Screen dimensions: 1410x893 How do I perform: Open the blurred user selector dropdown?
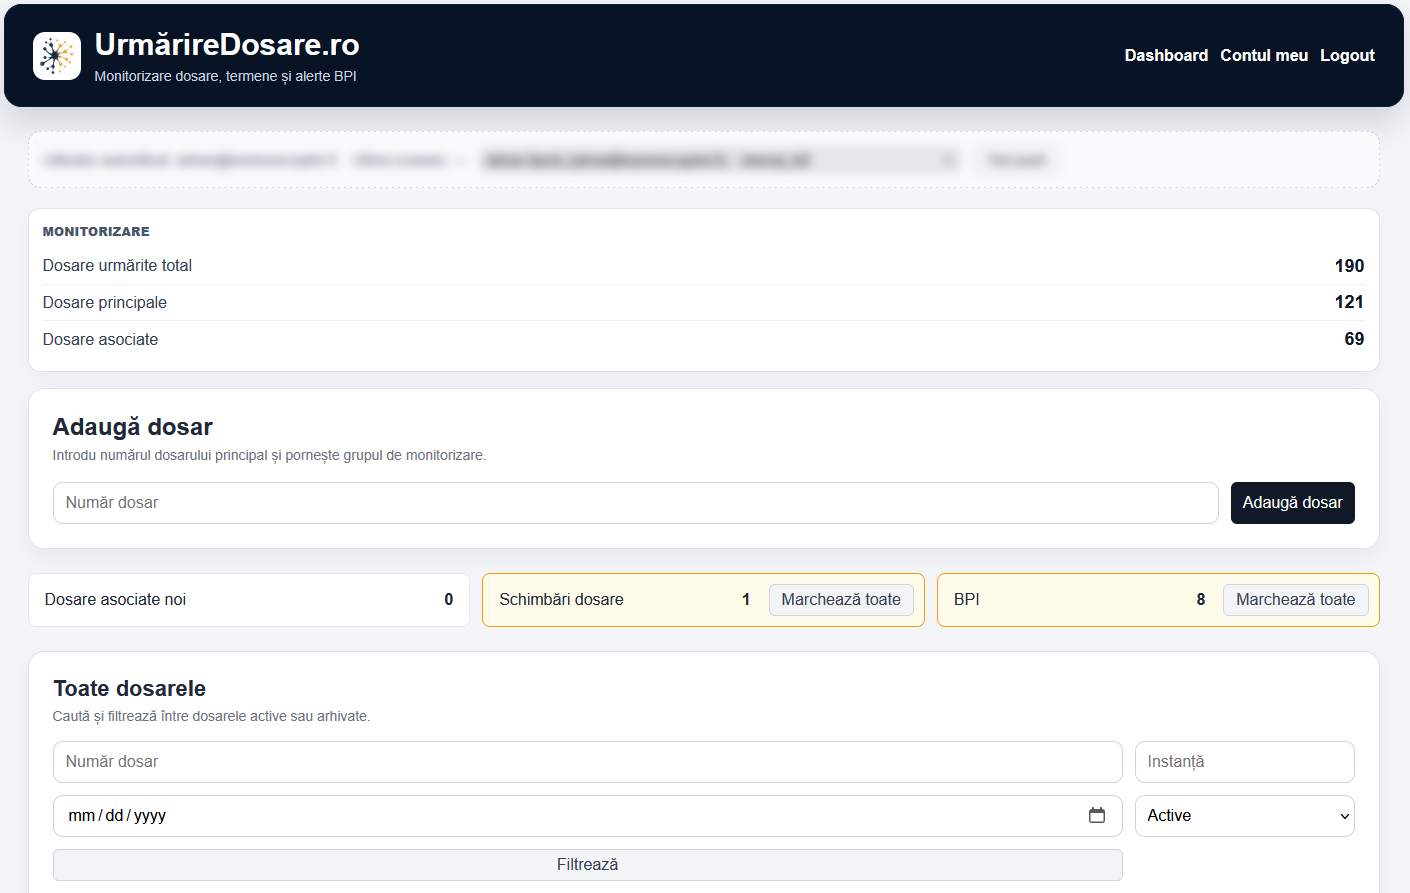pyautogui.click(x=718, y=160)
